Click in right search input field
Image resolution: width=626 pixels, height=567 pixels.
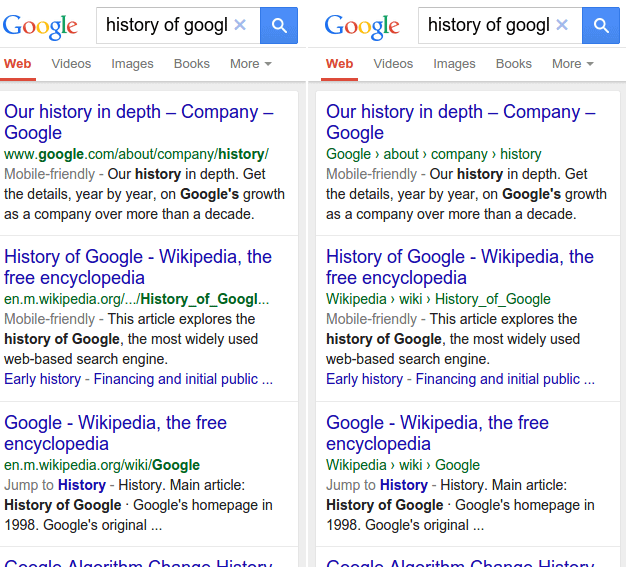pos(489,25)
